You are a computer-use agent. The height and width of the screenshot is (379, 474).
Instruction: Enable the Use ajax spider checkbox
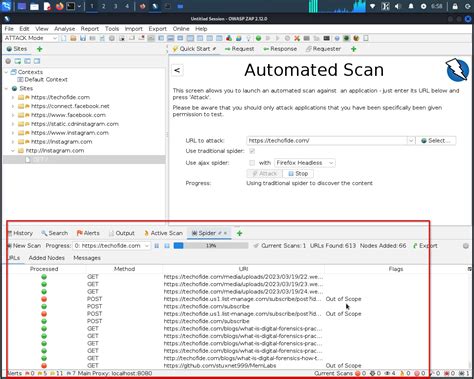252,163
